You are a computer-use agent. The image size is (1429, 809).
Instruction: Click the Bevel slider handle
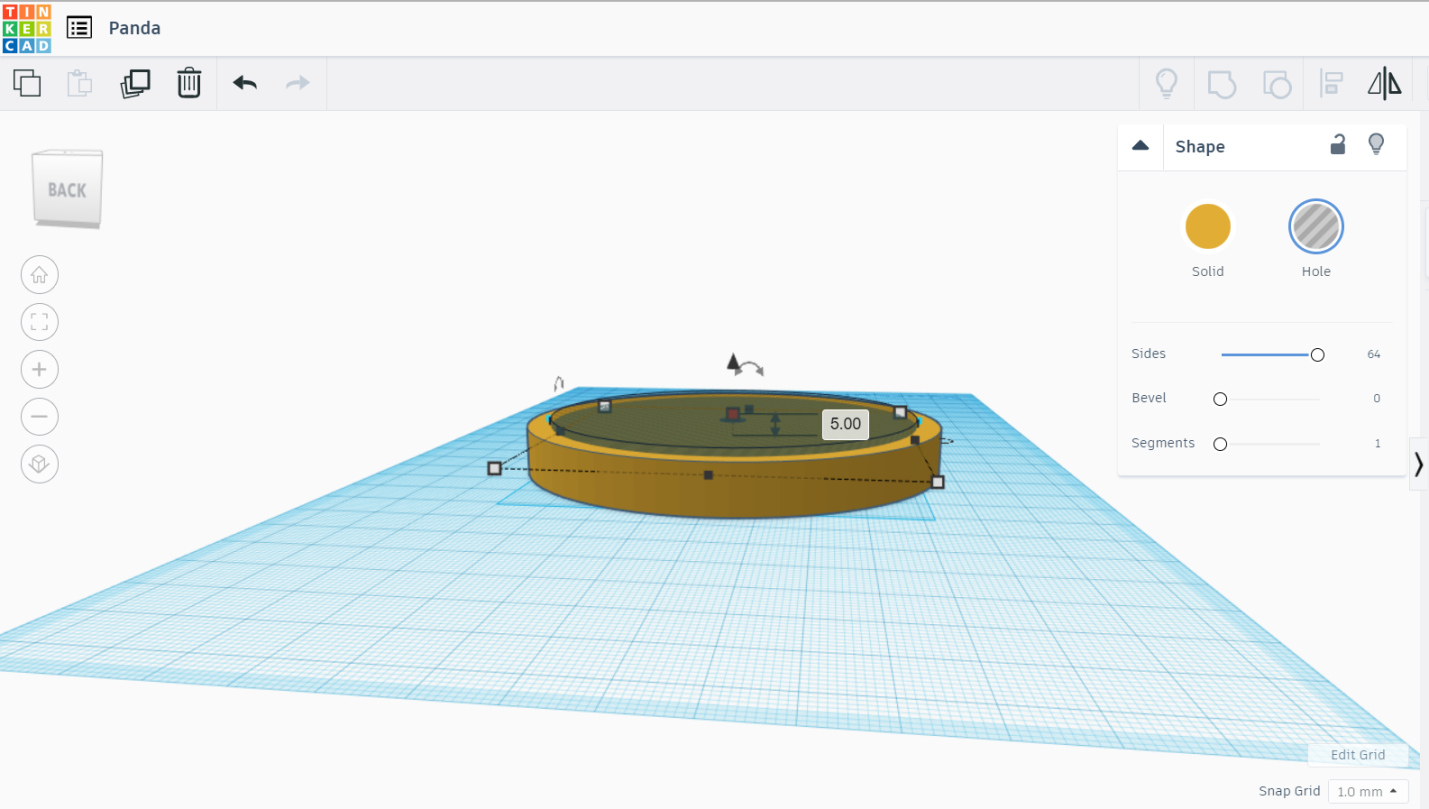[1220, 399]
